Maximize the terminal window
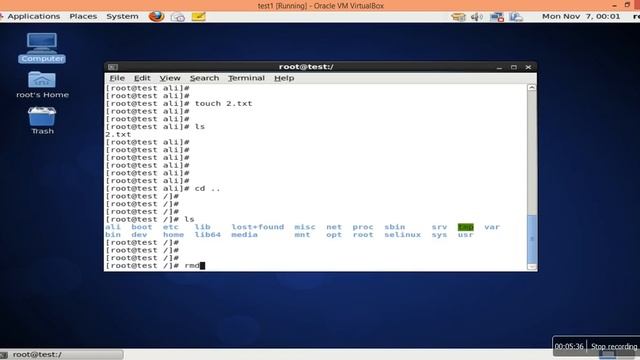 (x=513, y=67)
